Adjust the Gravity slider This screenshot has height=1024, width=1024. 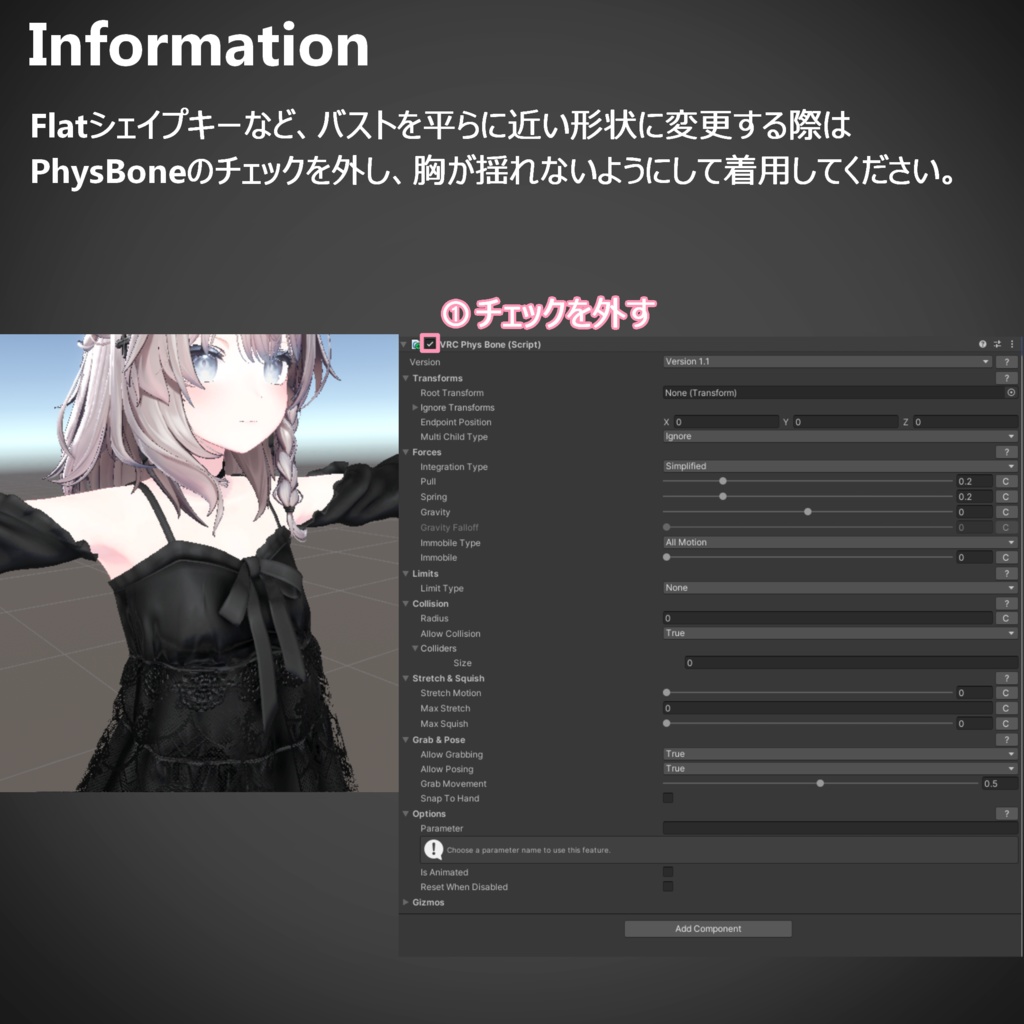pos(808,512)
